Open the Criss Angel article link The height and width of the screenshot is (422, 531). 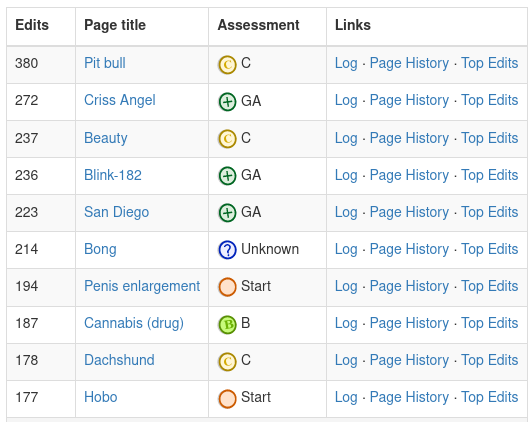tap(120, 100)
